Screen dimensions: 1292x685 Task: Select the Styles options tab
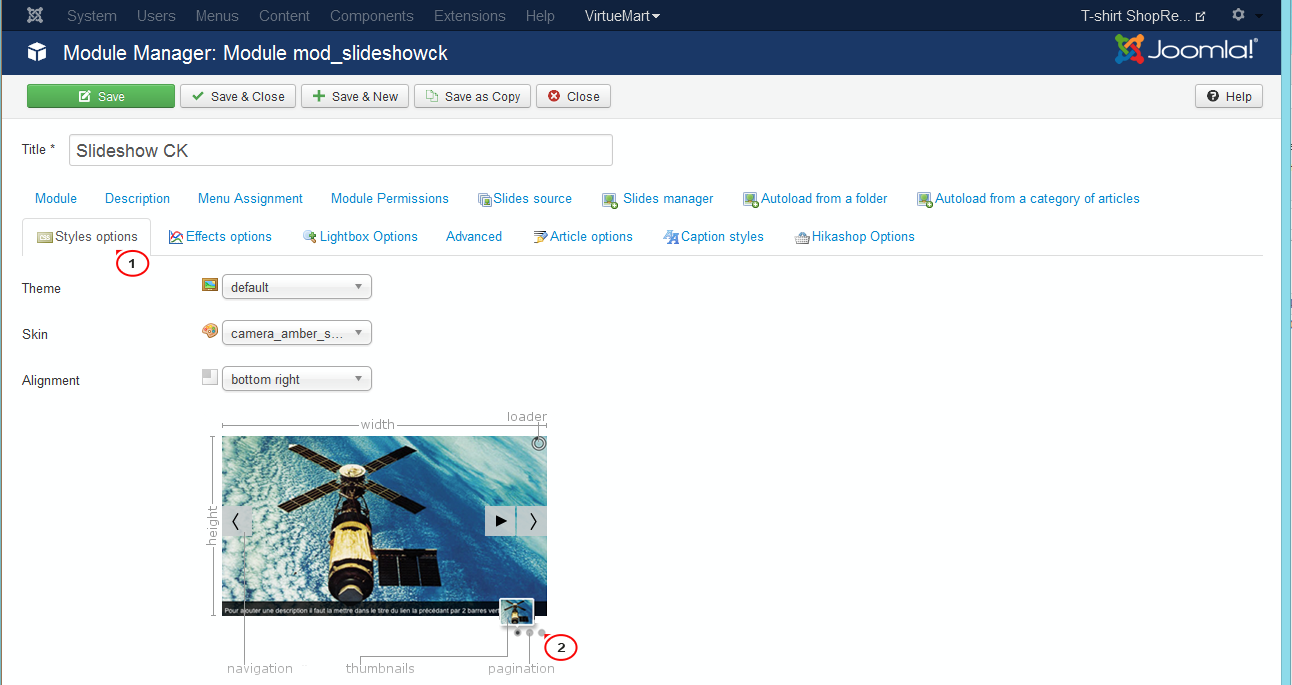point(87,237)
